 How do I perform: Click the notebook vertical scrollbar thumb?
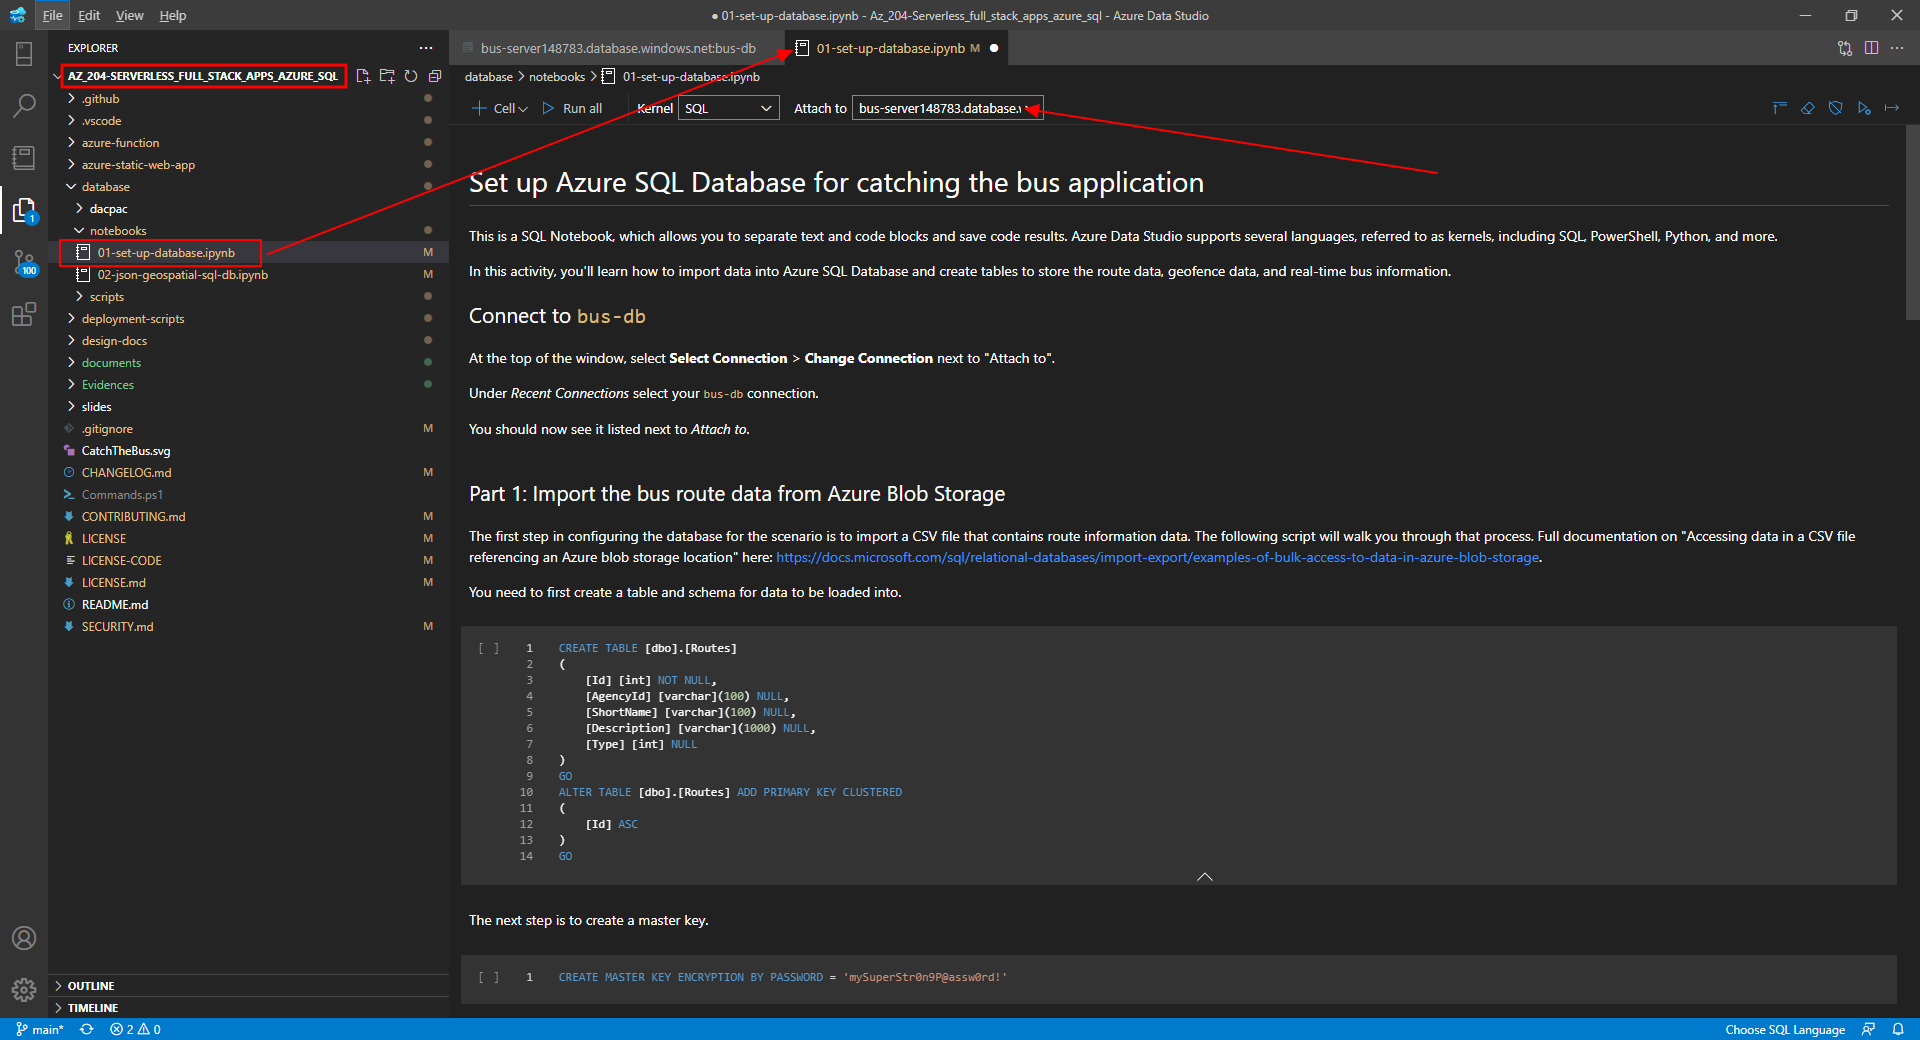click(1912, 224)
